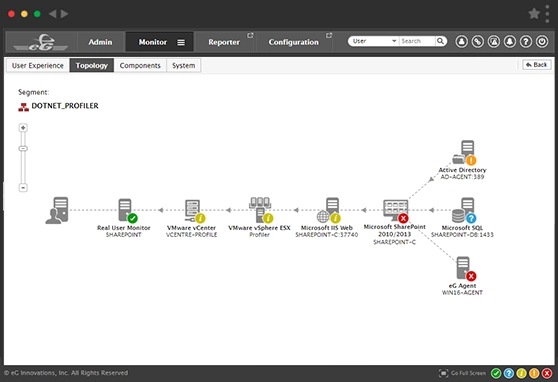Click the VCENTRE-PROFILE label
Image resolution: width=558 pixels, height=382 pixels.
(191, 235)
